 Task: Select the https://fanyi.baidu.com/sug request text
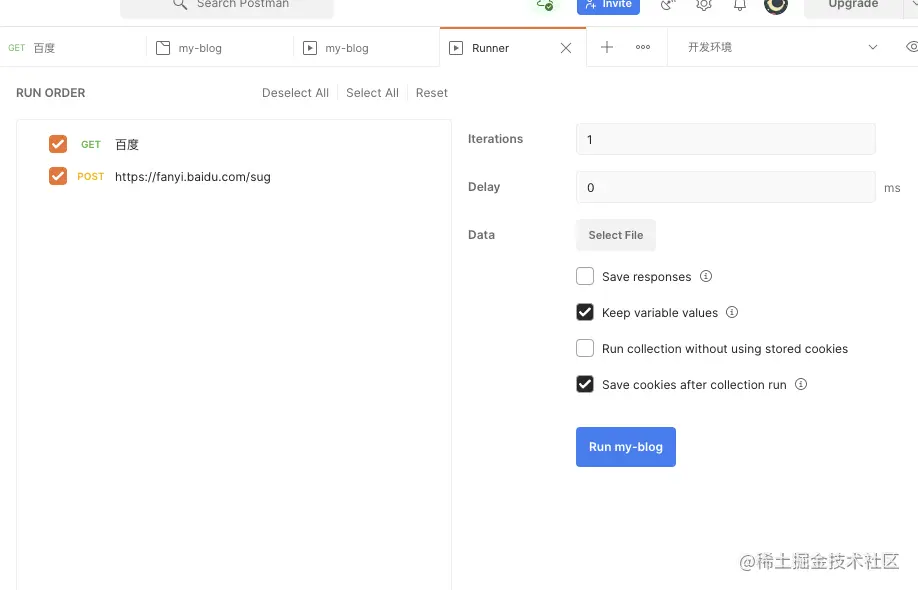pyautogui.click(x=193, y=177)
